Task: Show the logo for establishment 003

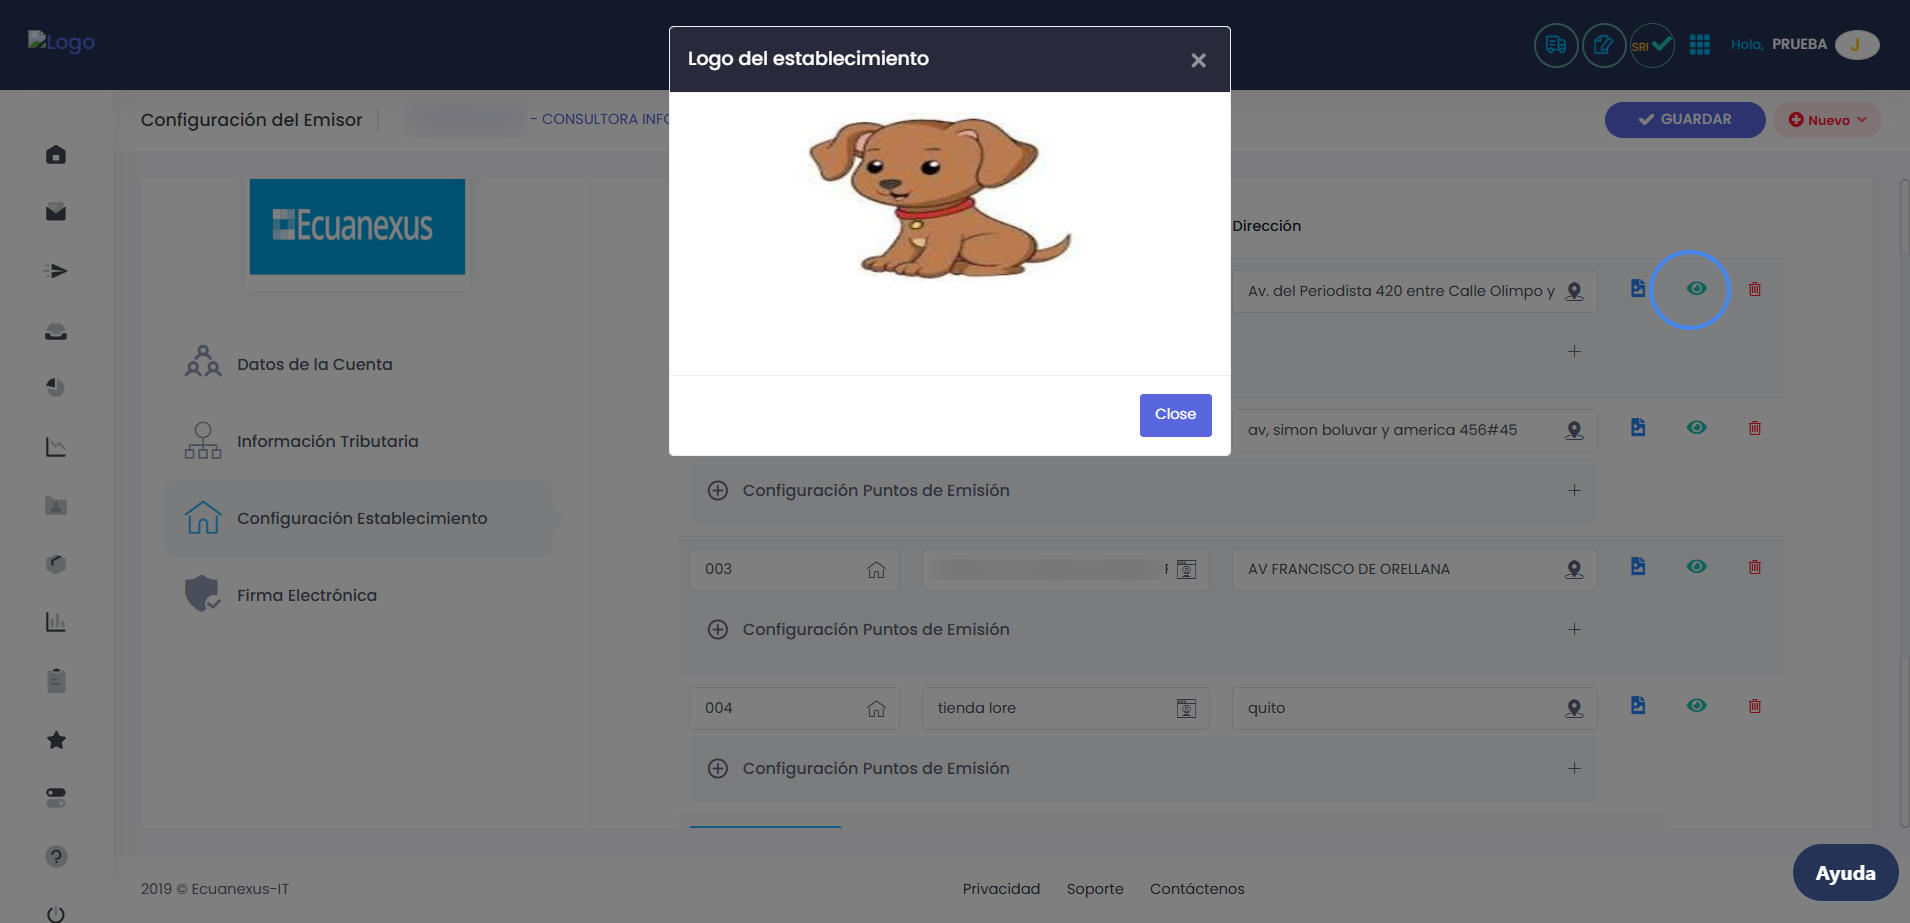Action: click(1696, 567)
